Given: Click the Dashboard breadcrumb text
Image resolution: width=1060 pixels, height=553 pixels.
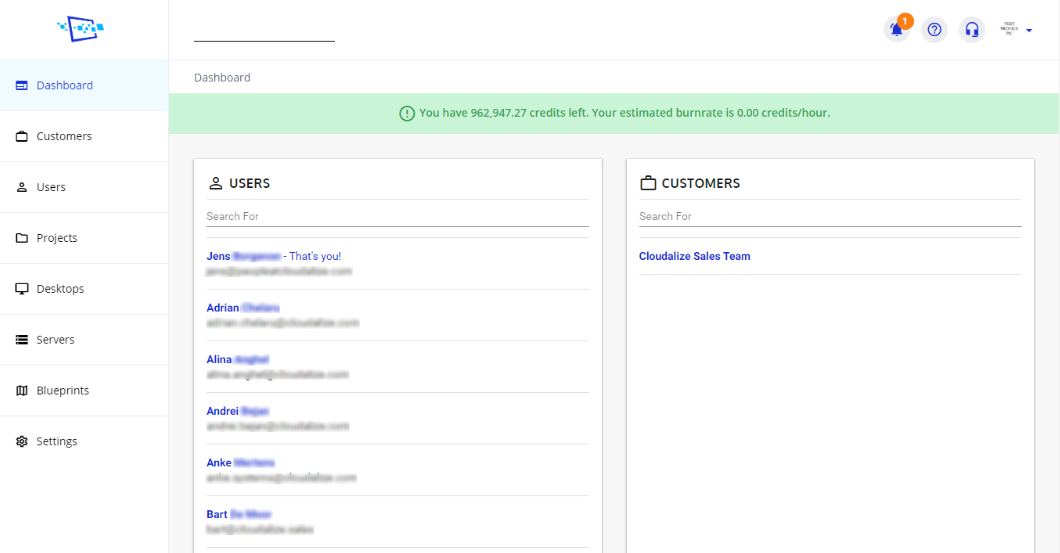Looking at the screenshot, I should point(222,78).
